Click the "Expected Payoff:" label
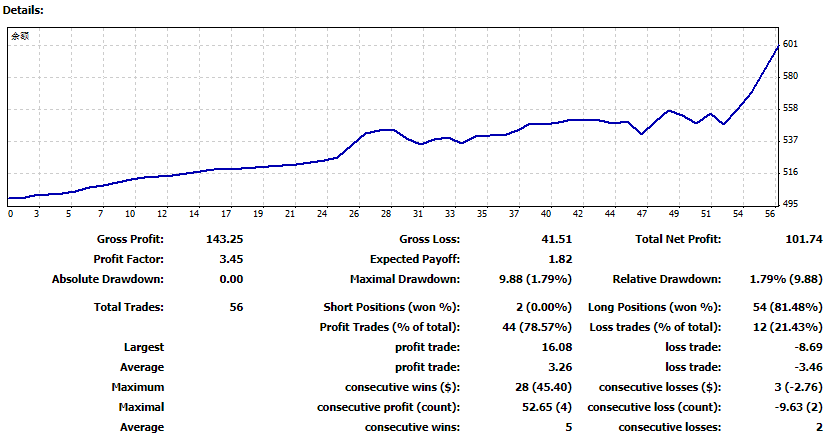The height and width of the screenshot is (435, 827). 416,259
